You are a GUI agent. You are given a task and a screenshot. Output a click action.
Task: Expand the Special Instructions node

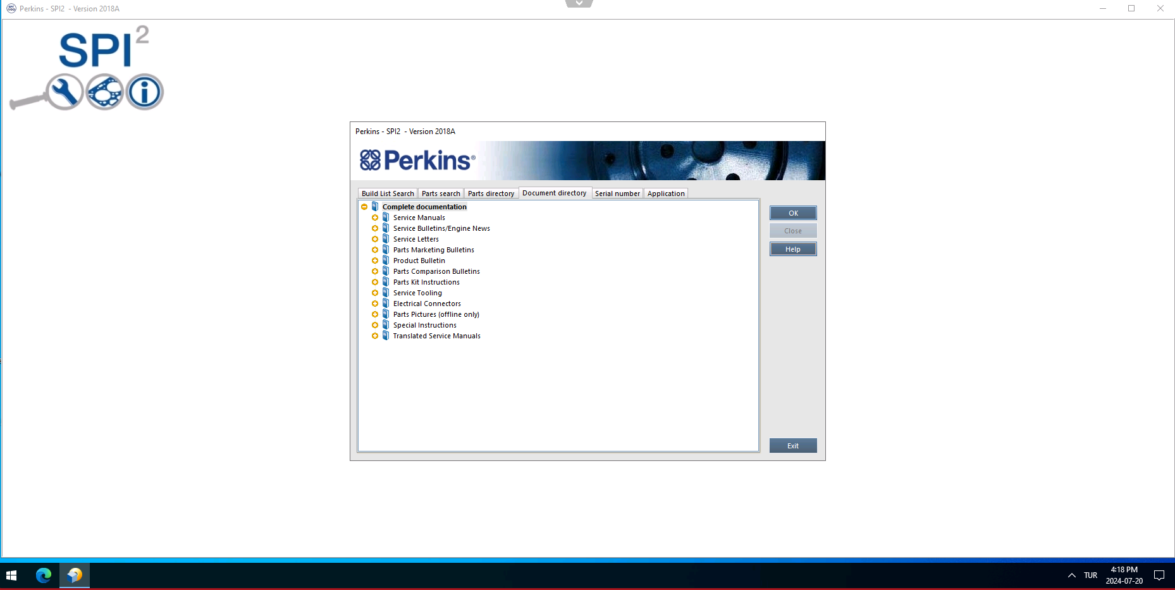[375, 325]
